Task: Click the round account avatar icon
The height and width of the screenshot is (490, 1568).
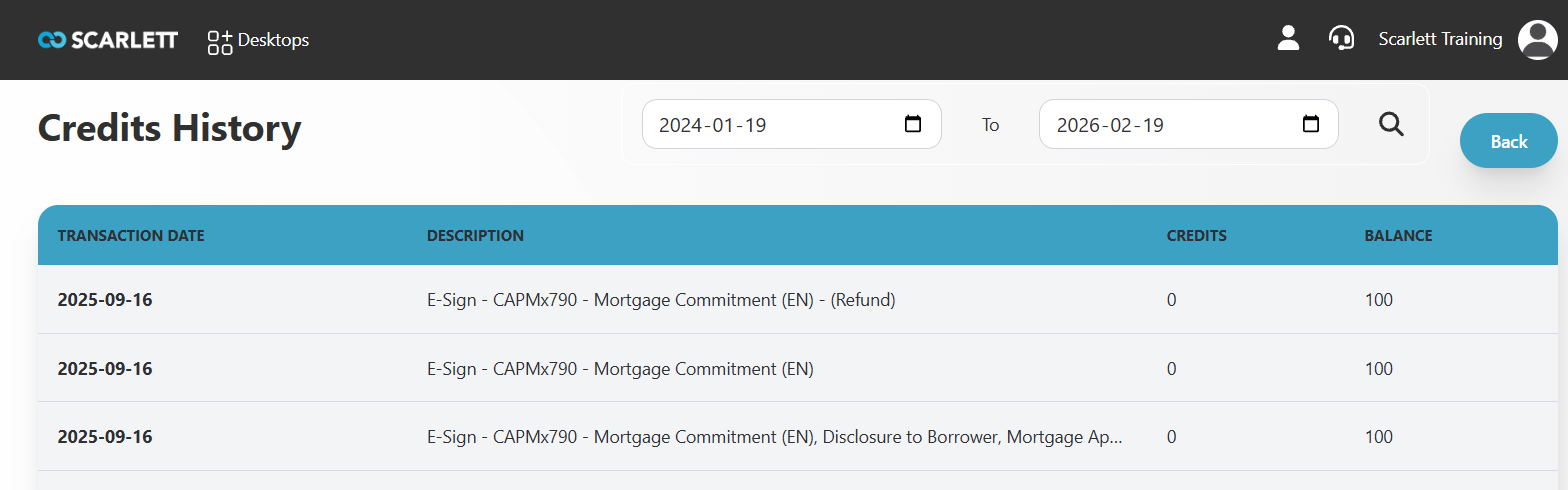Action: tap(1537, 40)
